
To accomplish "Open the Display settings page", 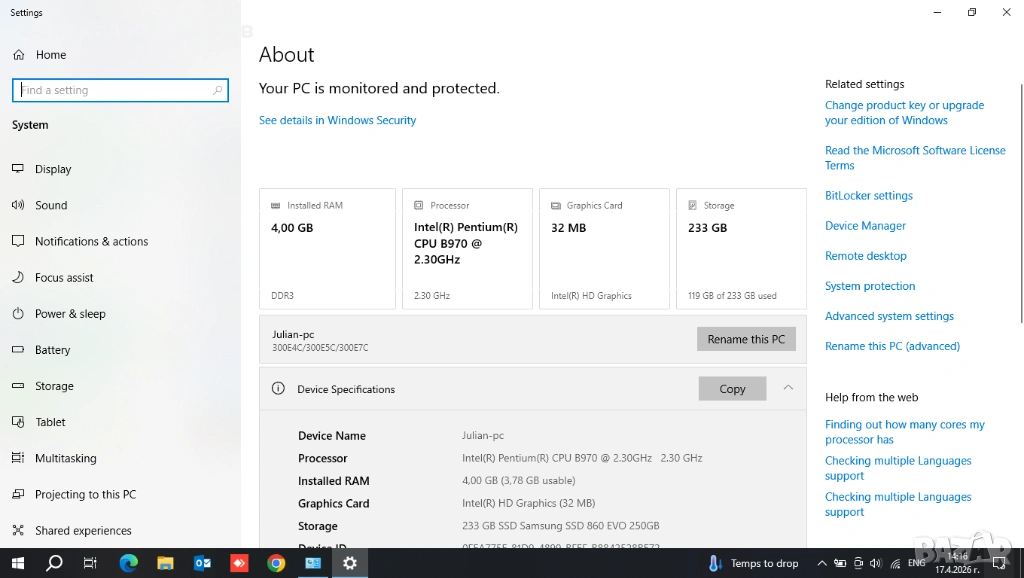I will [x=53, y=169].
